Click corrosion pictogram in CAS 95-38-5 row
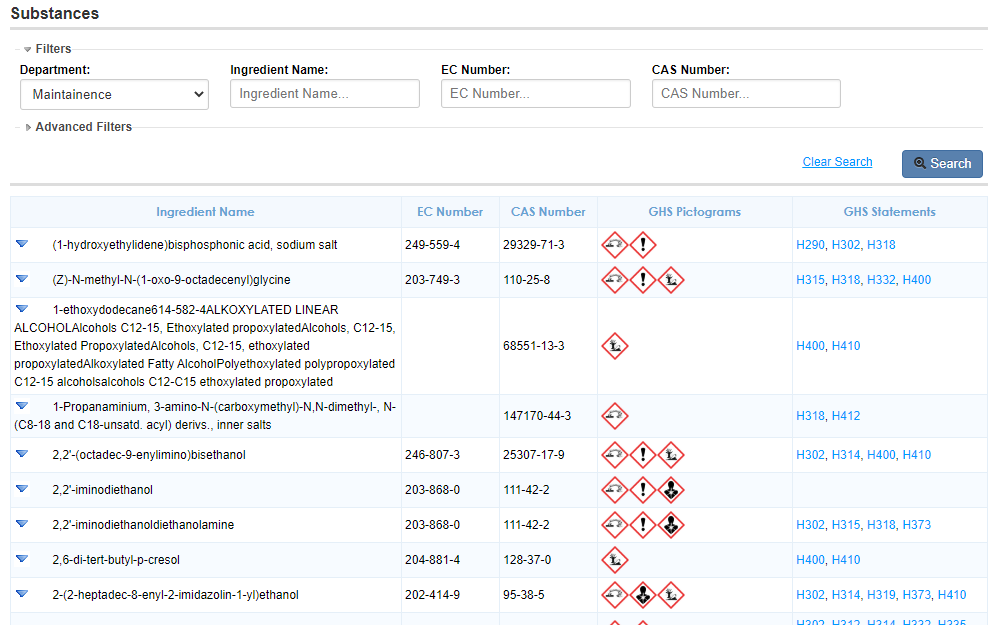This screenshot has height=625, width=1000. [x=615, y=595]
